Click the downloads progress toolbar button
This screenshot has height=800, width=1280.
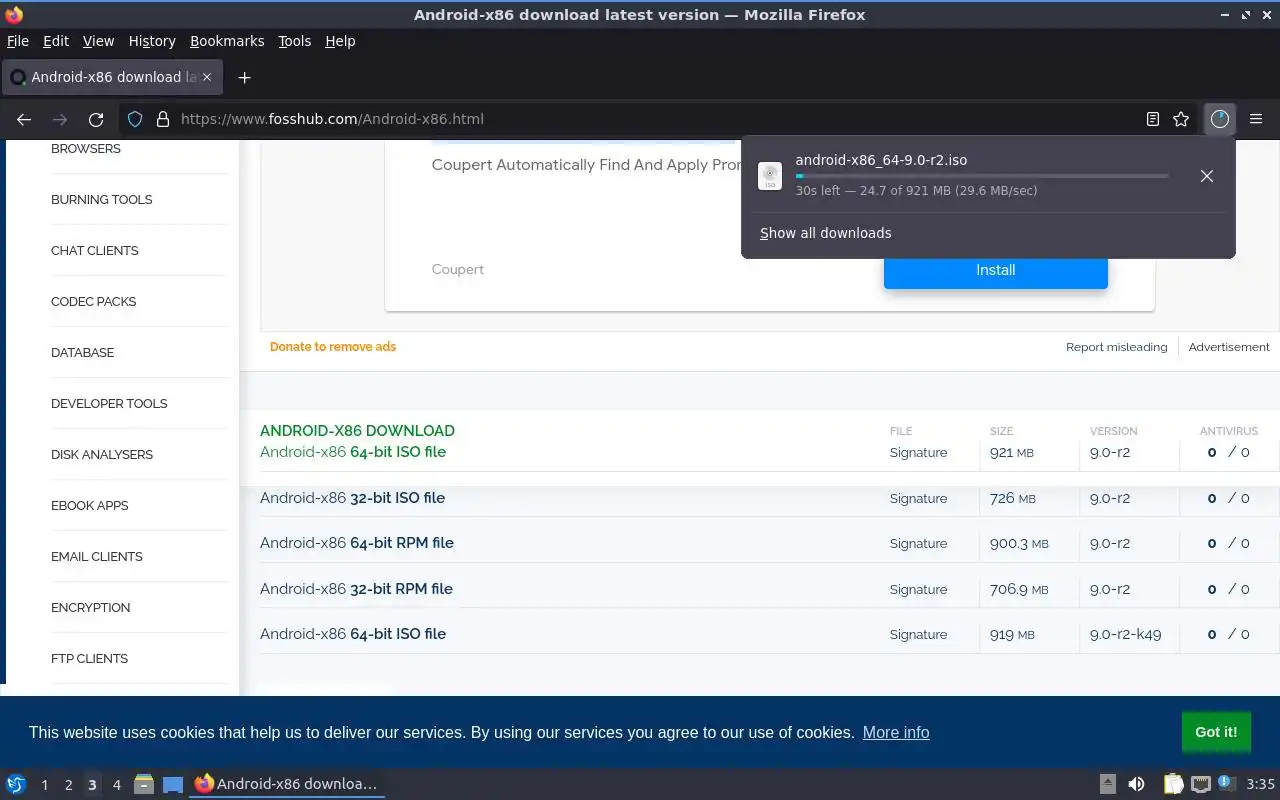point(1219,119)
